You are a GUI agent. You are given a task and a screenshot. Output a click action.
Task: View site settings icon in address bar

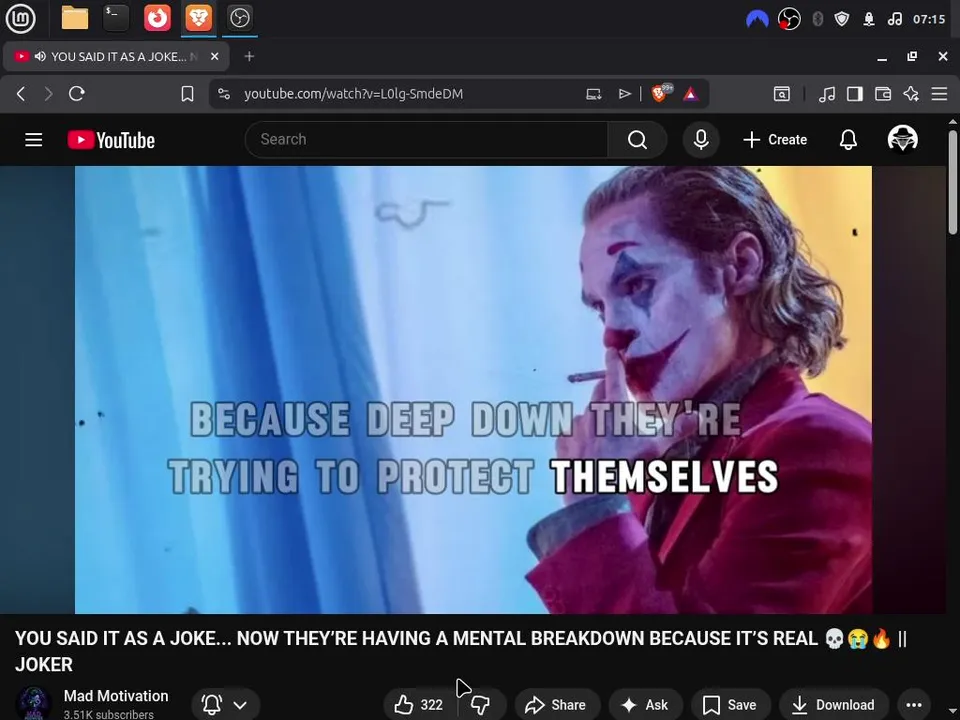(x=224, y=94)
